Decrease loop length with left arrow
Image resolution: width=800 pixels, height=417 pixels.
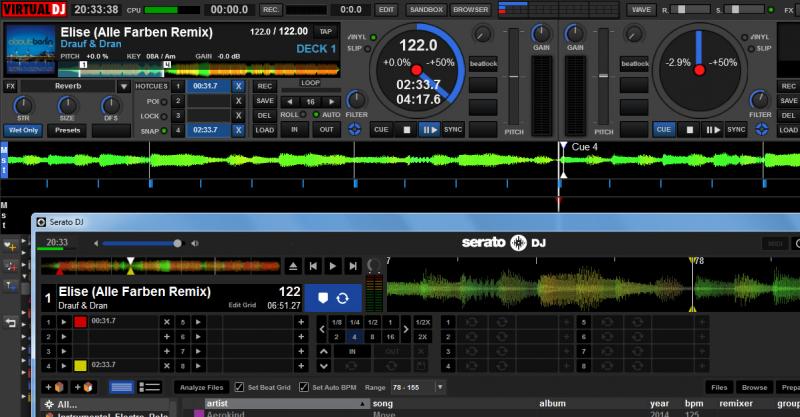point(288,101)
